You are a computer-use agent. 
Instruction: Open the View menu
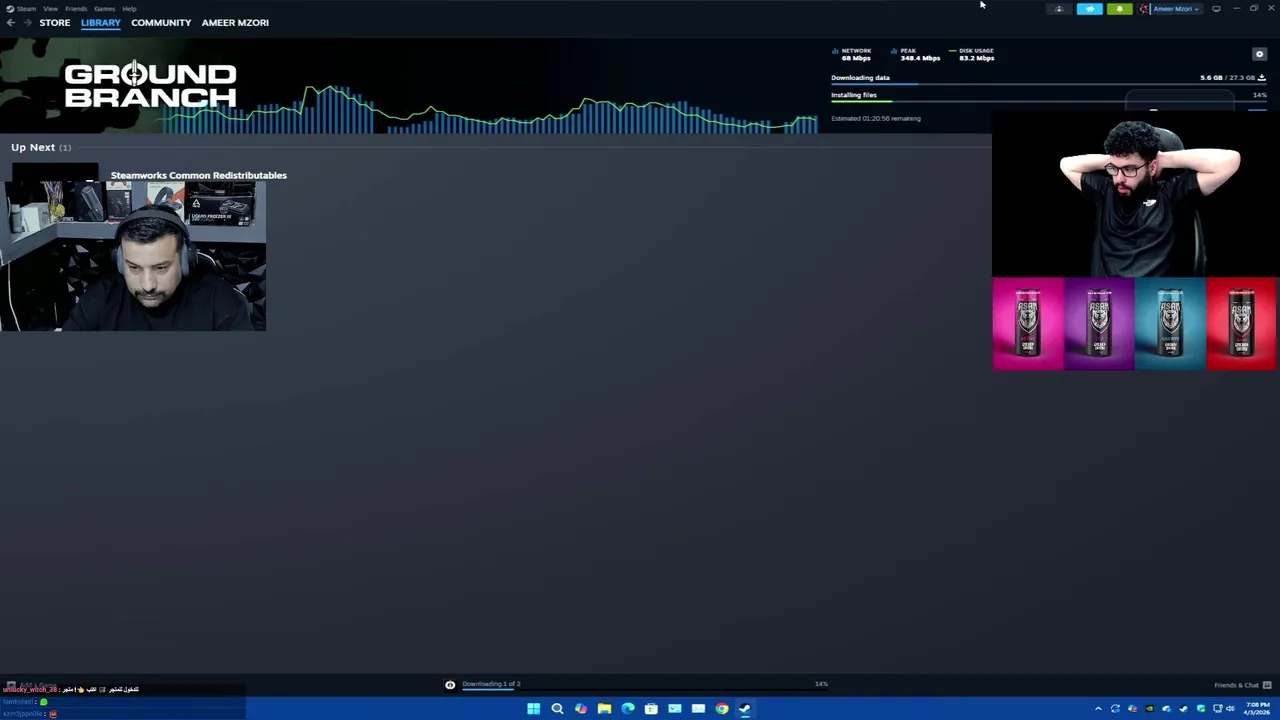pos(50,8)
